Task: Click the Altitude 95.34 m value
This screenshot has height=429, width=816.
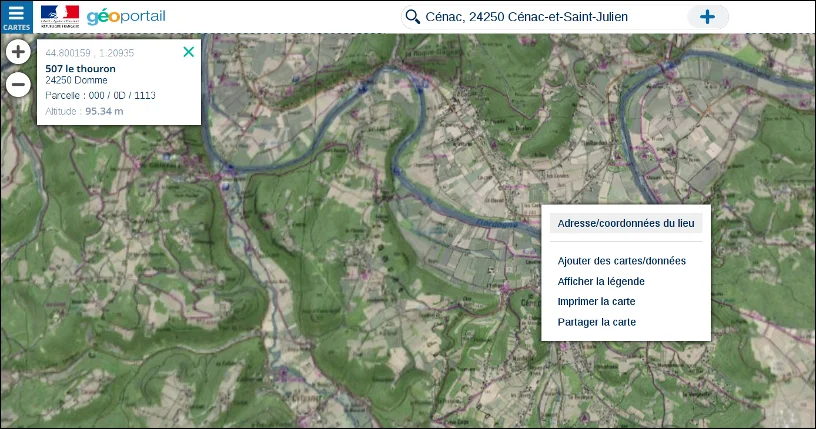Action: (104, 111)
